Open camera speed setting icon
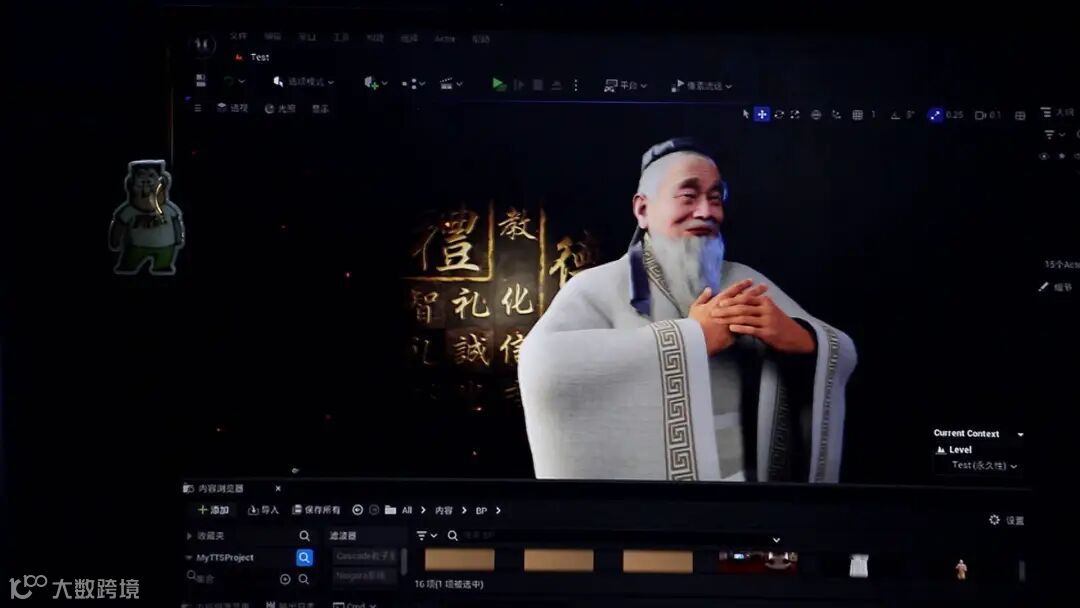The width and height of the screenshot is (1080, 608). pyautogui.click(x=980, y=115)
